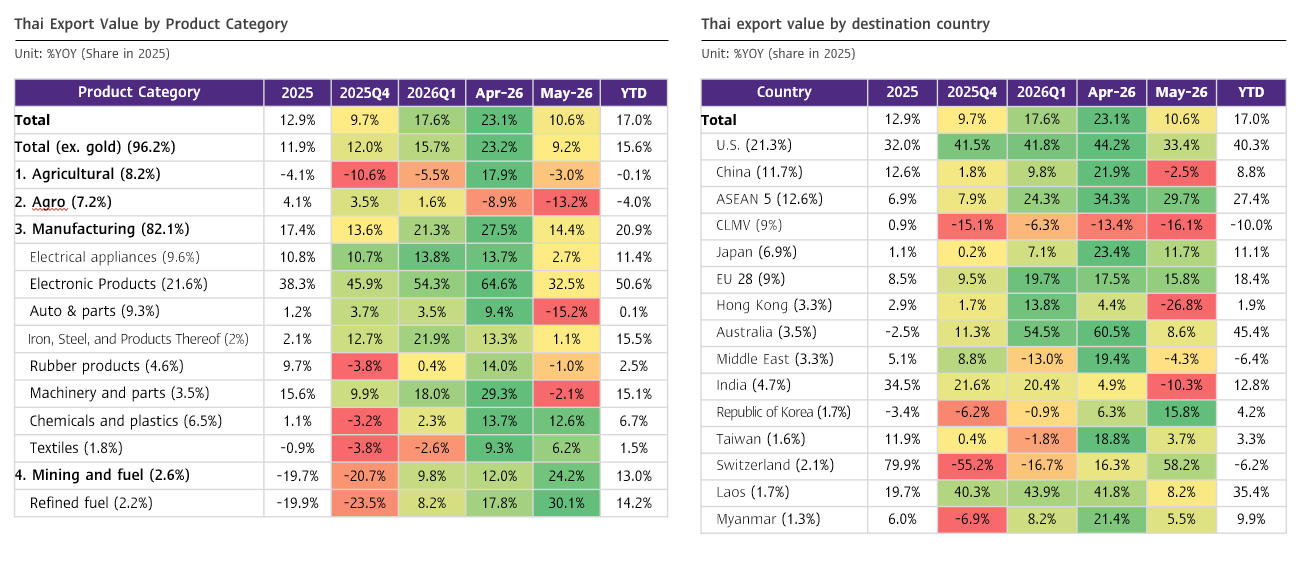Select the Mining and fuel row label
Screen dimensions: 1303x566
pyautogui.click(x=102, y=475)
